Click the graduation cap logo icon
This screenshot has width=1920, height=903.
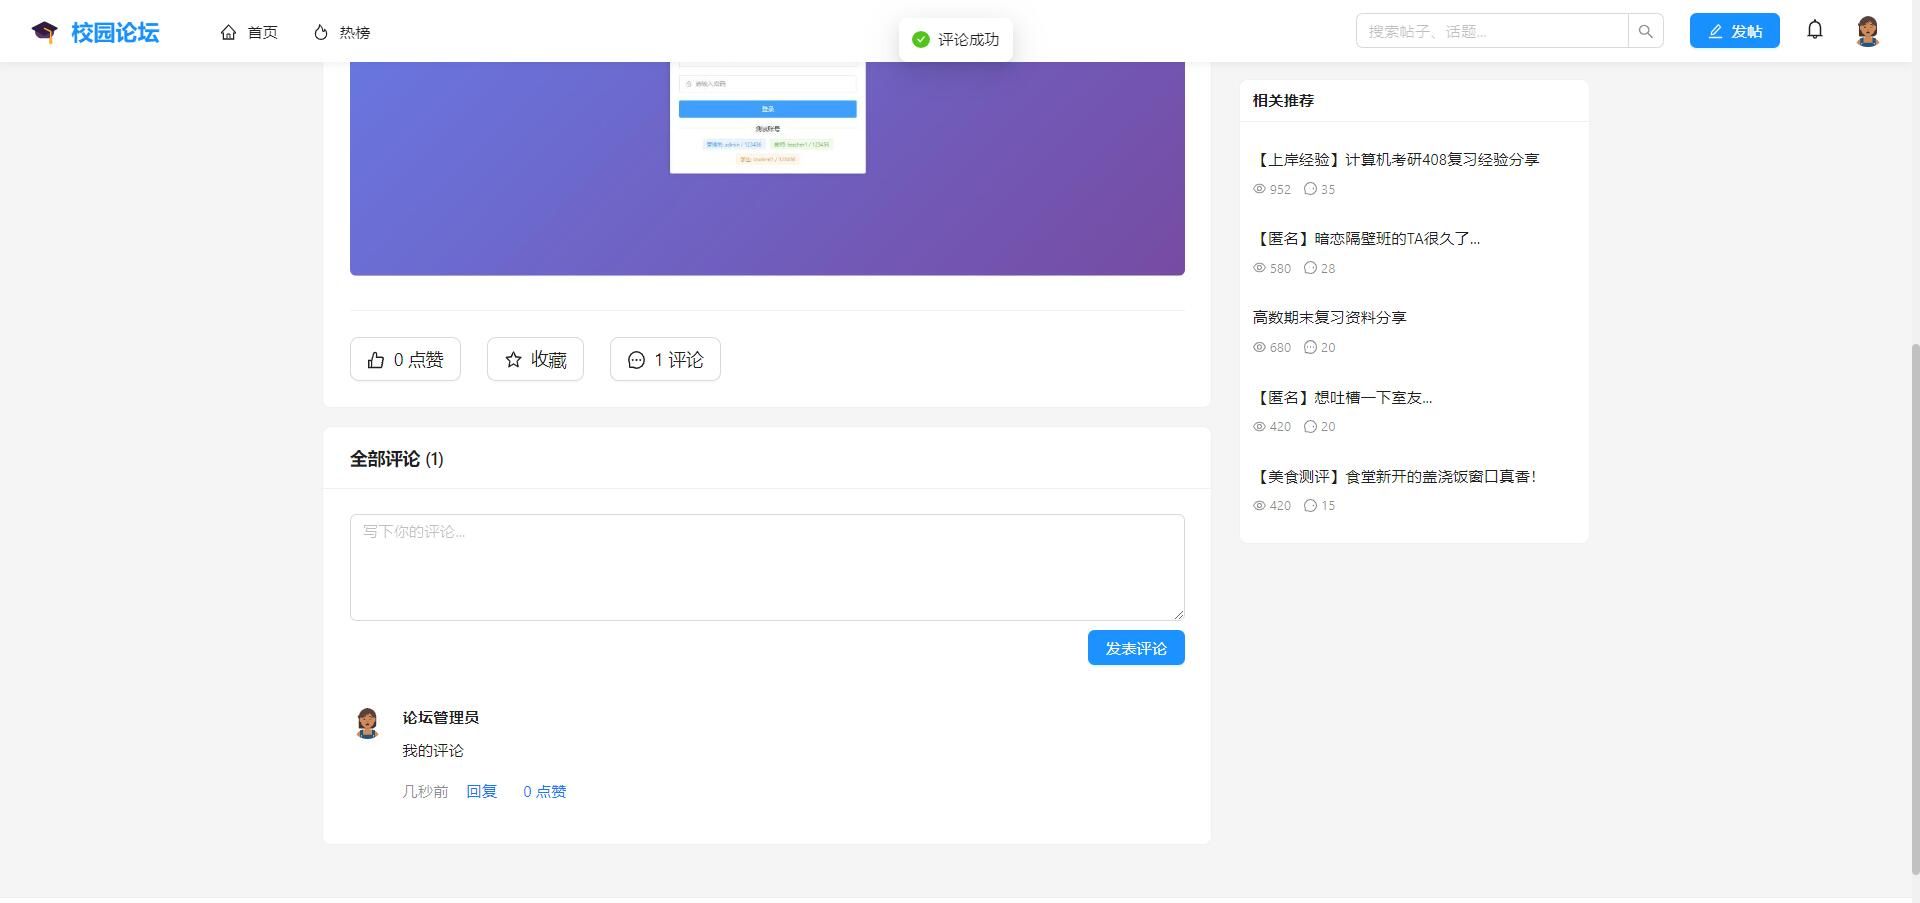tap(44, 31)
